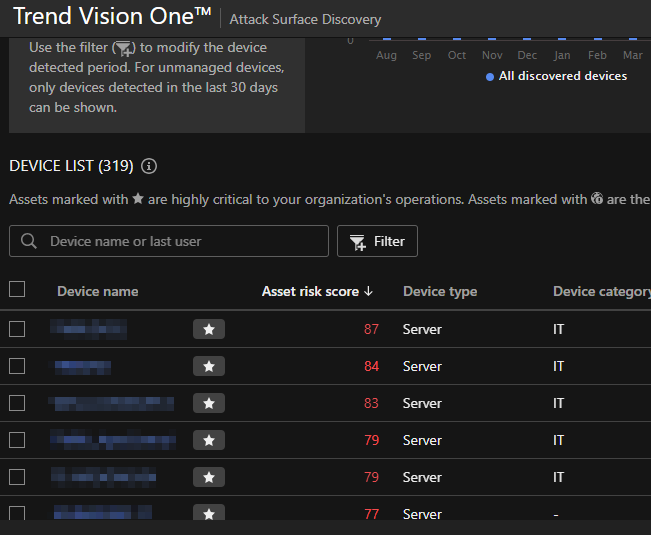The width and height of the screenshot is (651, 535).
Task: Sort by Device type column header
Action: (x=439, y=291)
